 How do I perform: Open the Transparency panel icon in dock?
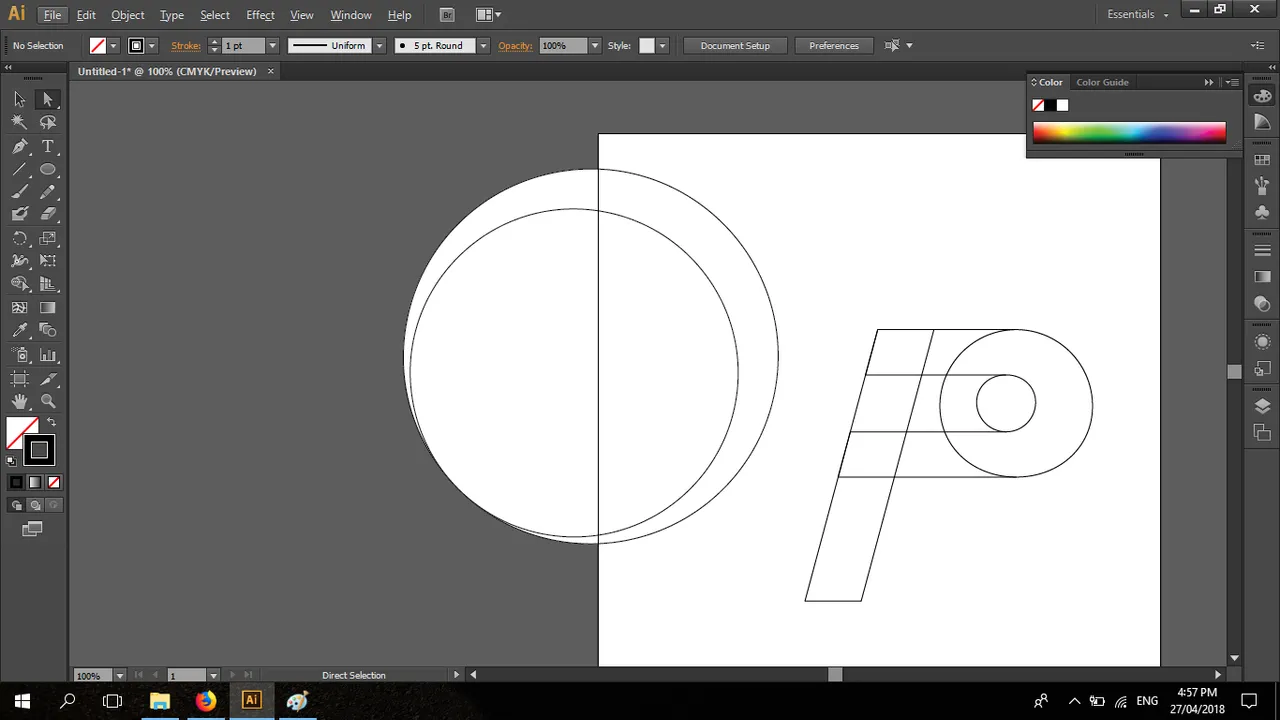tap(1262, 303)
